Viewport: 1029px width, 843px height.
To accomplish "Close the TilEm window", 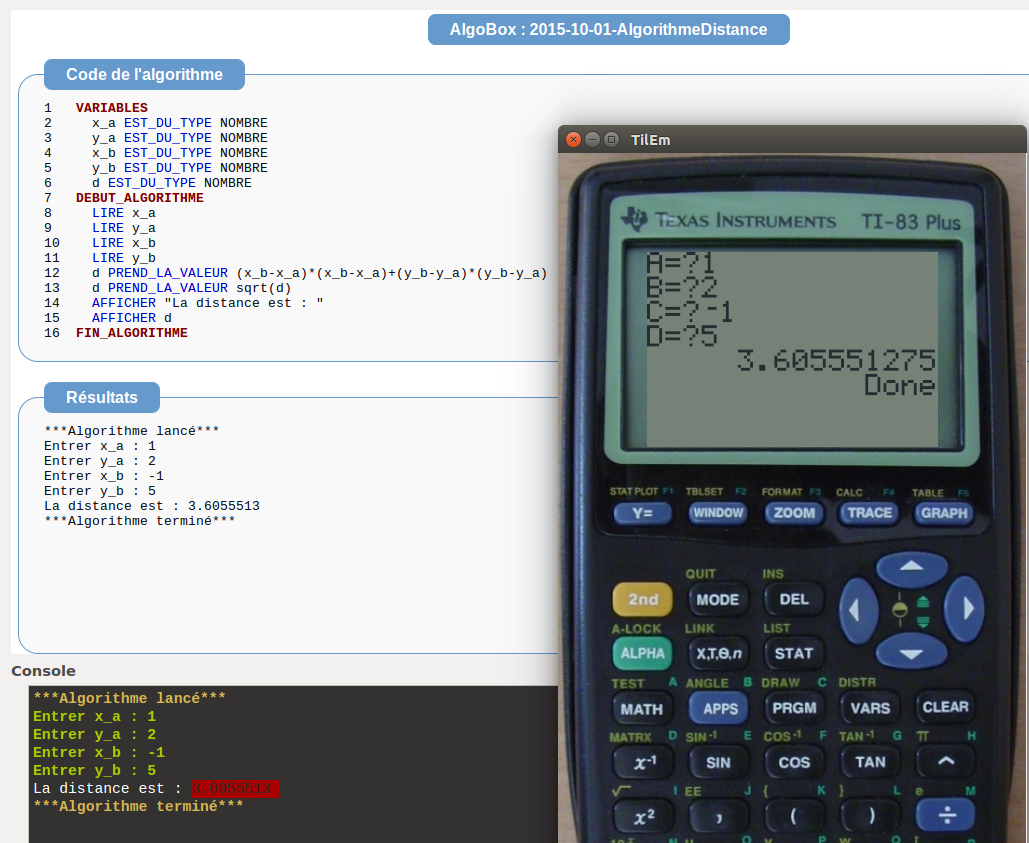I will click(573, 140).
